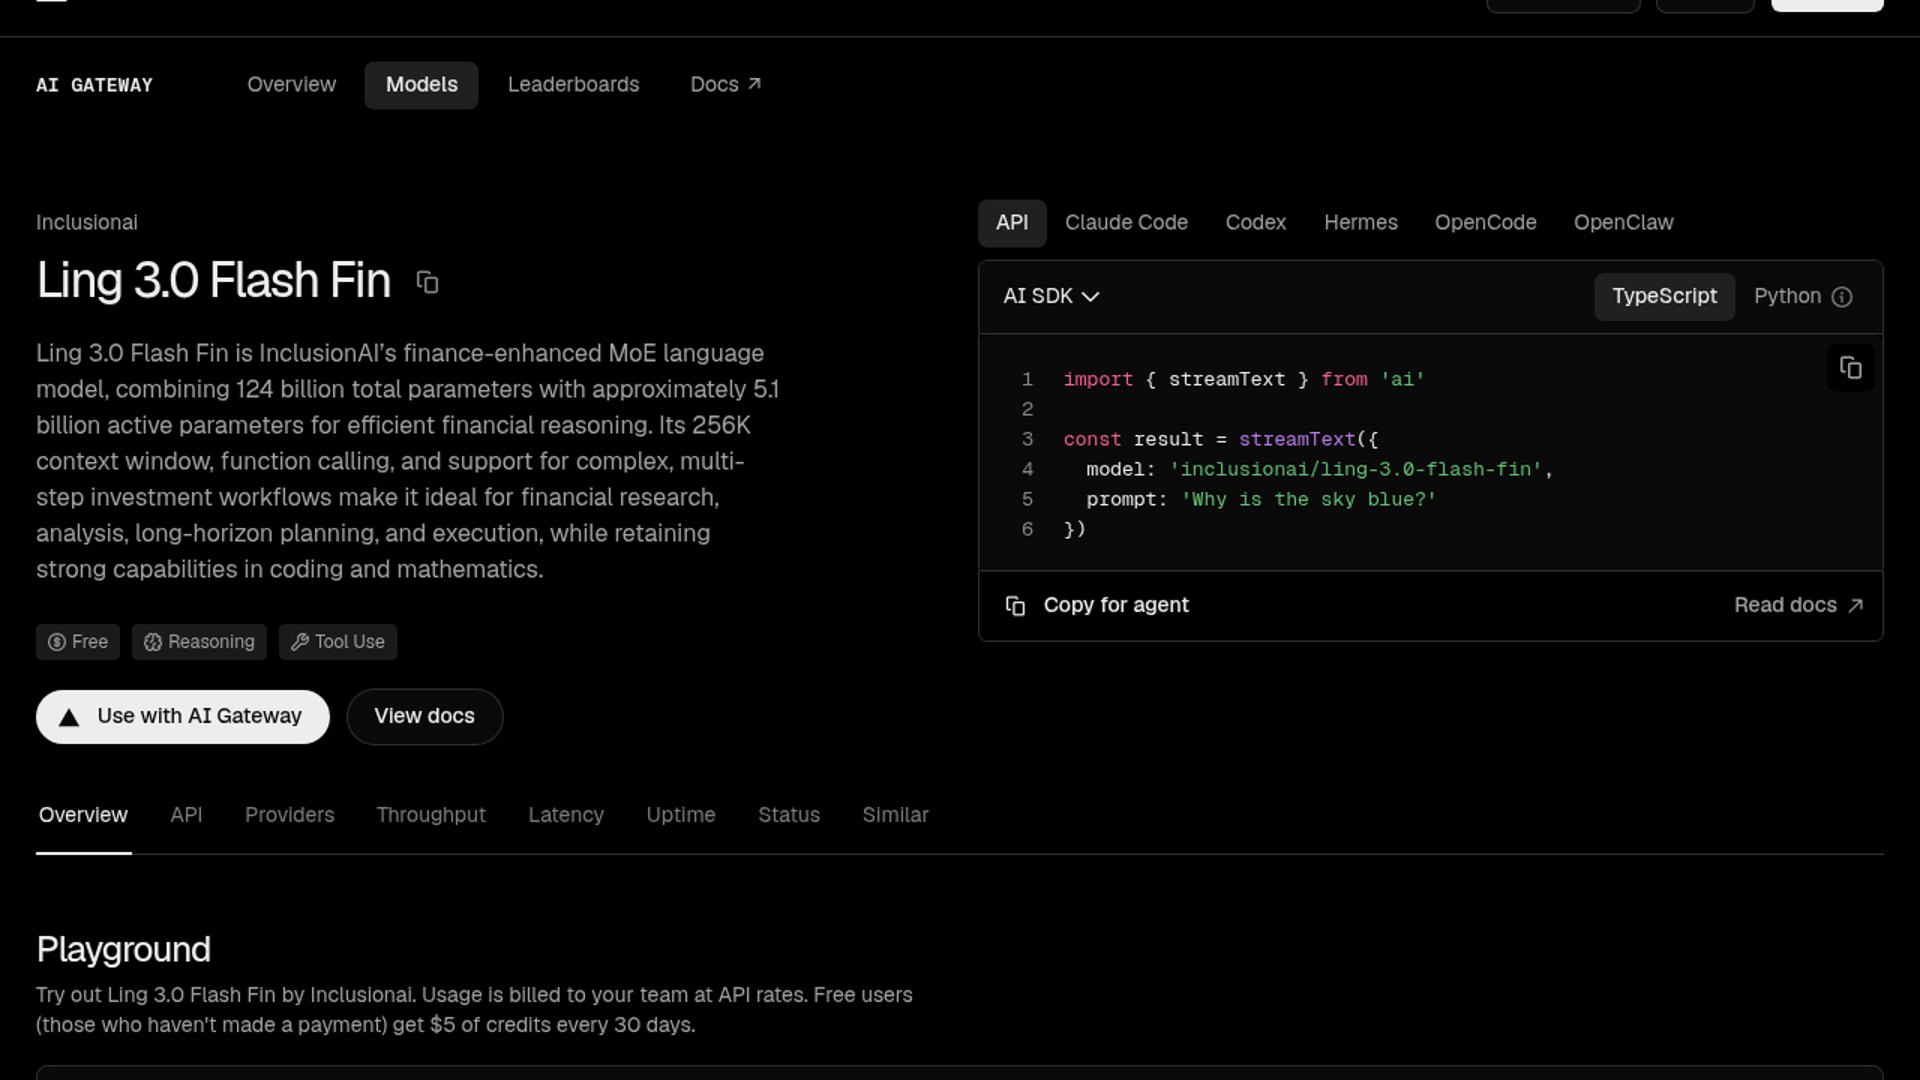The height and width of the screenshot is (1080, 1920).
Task: Expand the AI SDK dropdown
Action: click(x=1051, y=296)
